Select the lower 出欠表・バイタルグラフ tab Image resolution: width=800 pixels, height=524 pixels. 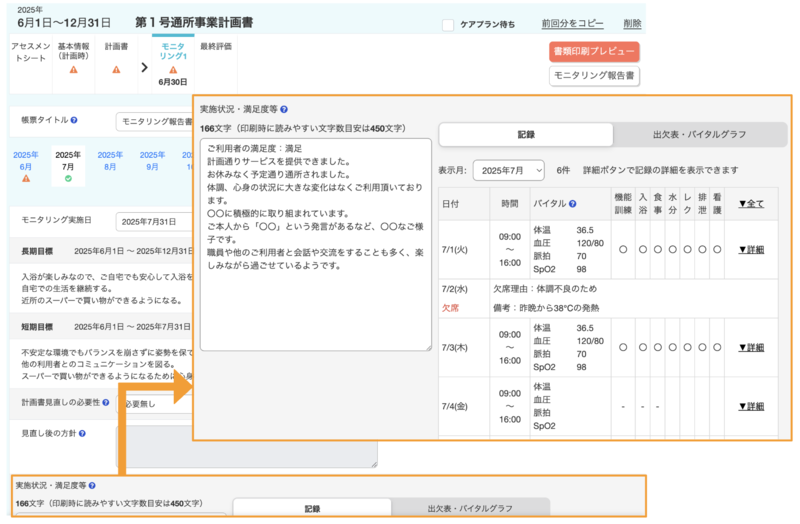(470, 508)
